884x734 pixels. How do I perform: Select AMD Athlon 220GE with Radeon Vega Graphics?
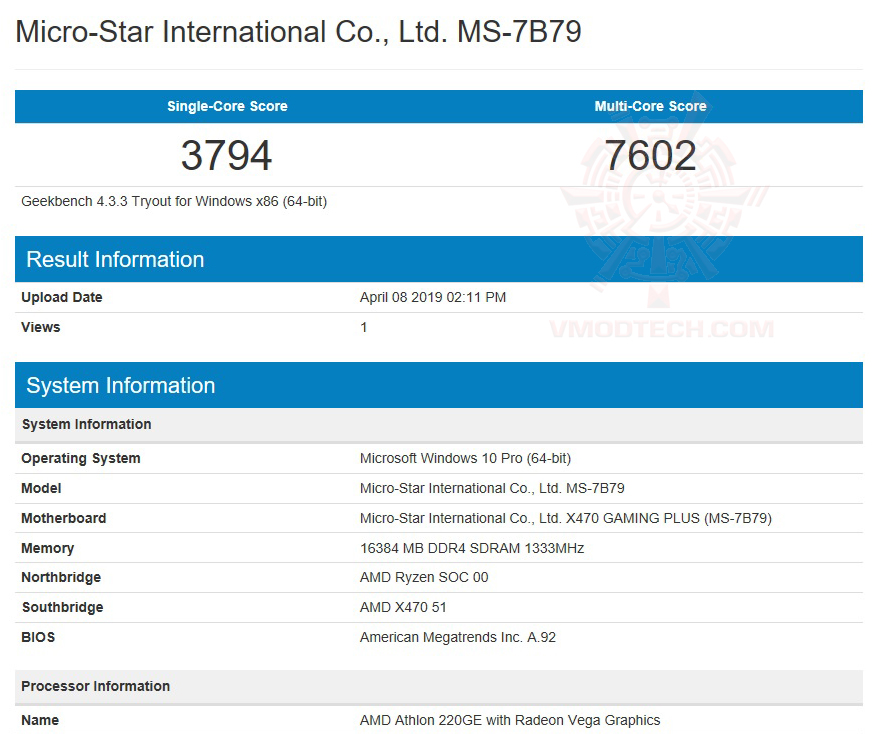(510, 720)
